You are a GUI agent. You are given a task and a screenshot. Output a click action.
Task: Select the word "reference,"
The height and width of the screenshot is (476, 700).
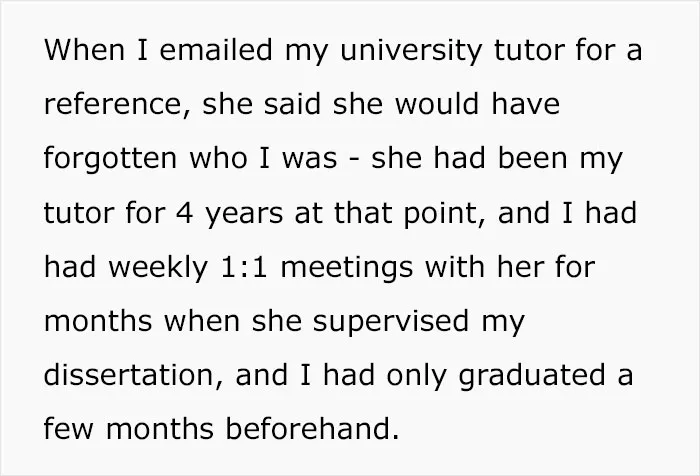[117, 104]
